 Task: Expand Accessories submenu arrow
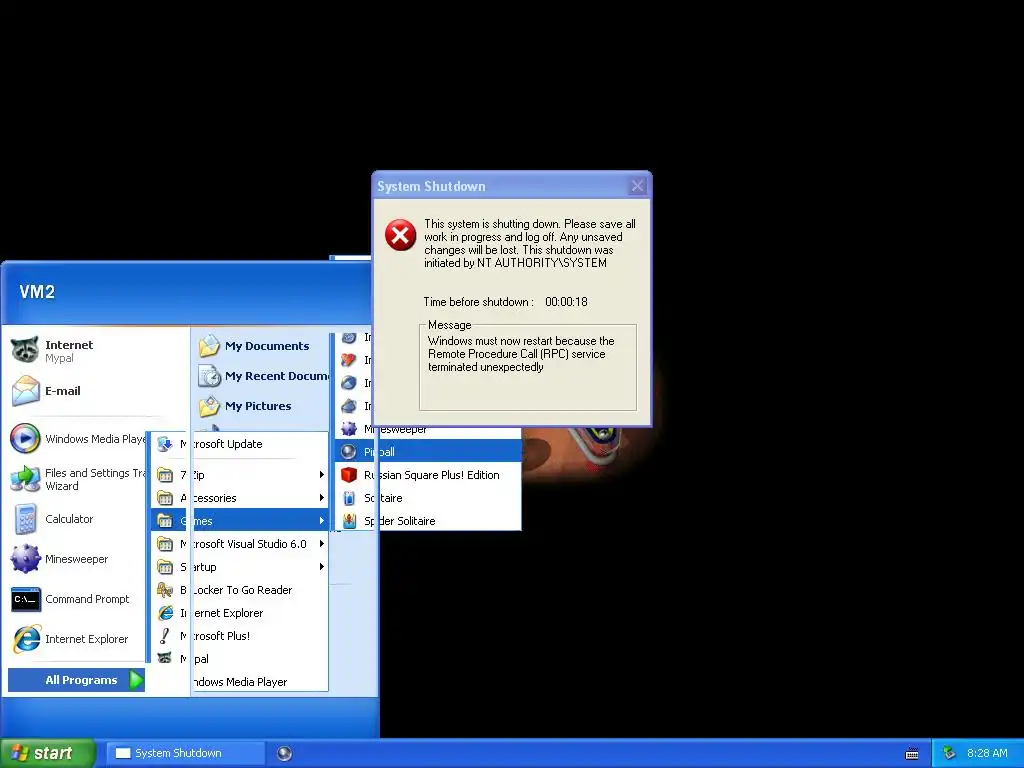321,498
